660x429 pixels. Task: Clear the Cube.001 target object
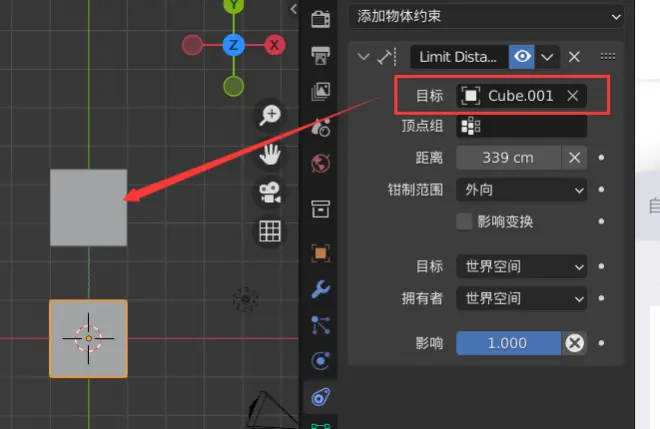(x=572, y=96)
